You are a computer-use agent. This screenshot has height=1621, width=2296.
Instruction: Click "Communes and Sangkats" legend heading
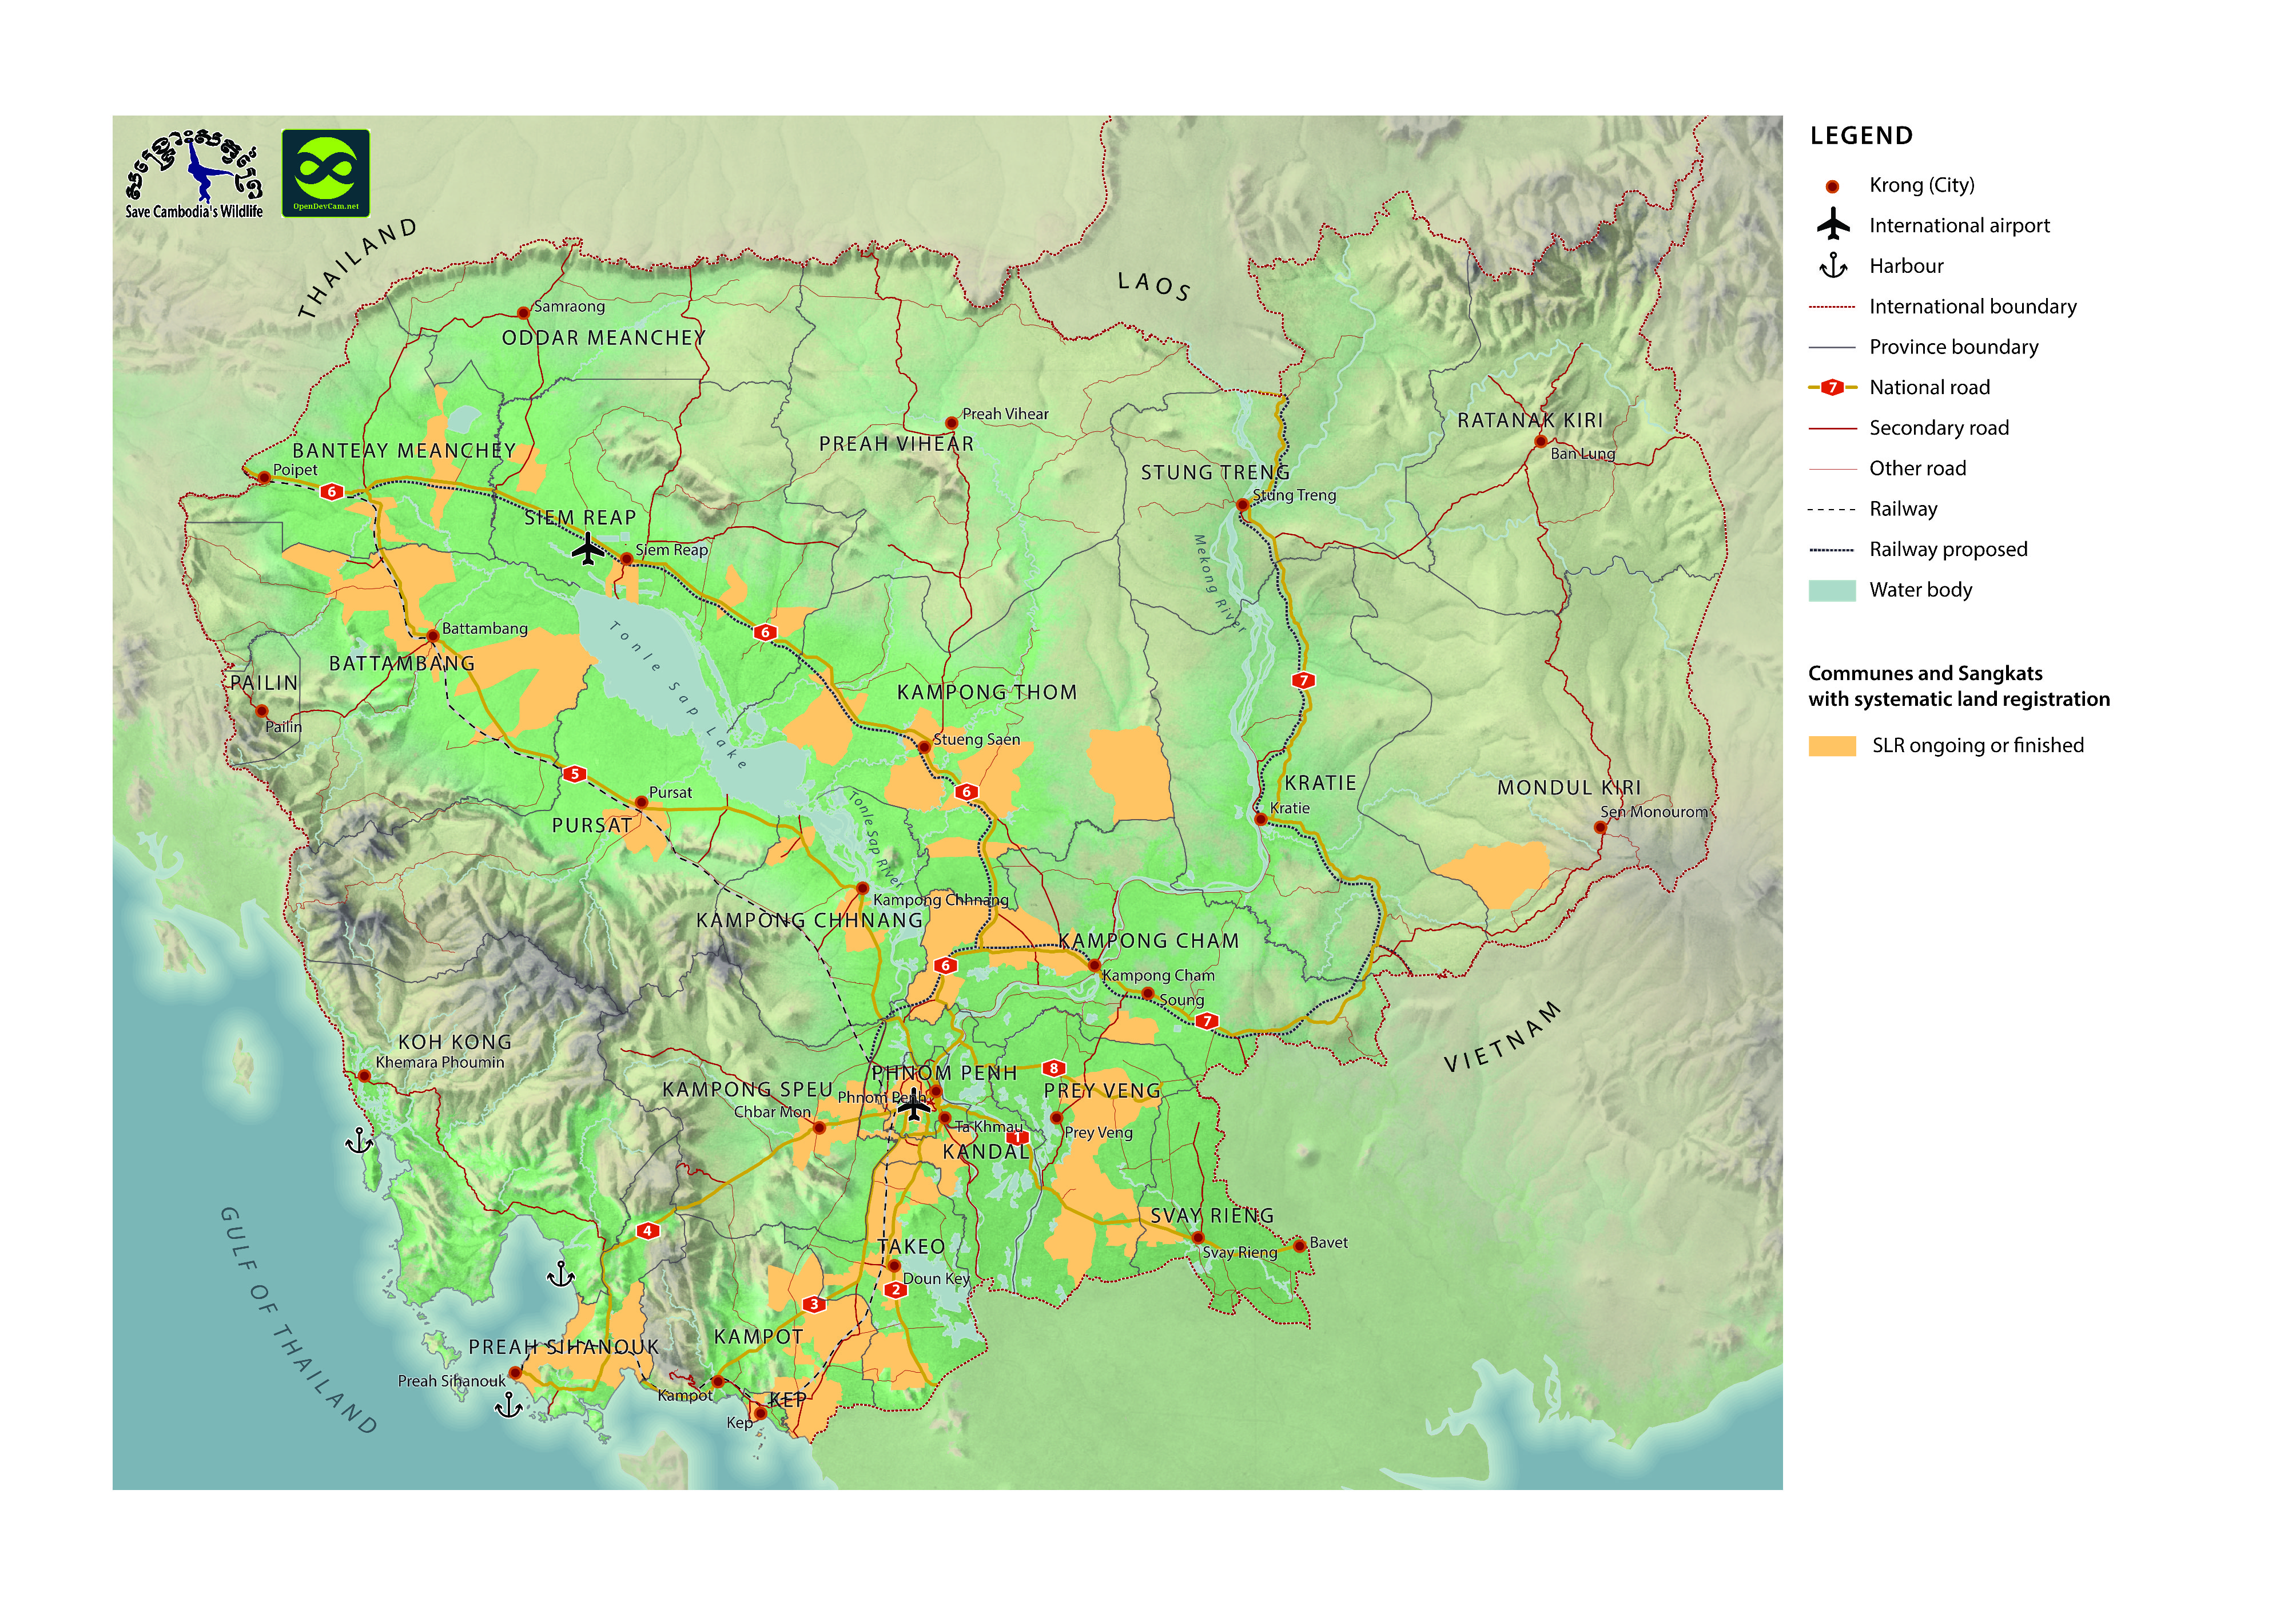click(1925, 673)
